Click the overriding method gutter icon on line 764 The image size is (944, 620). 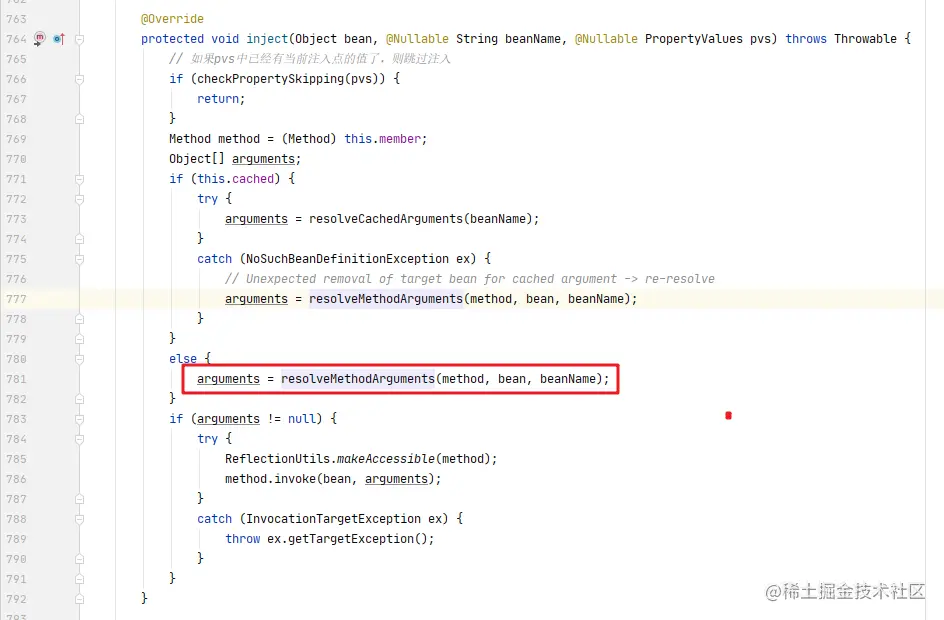pos(59,39)
